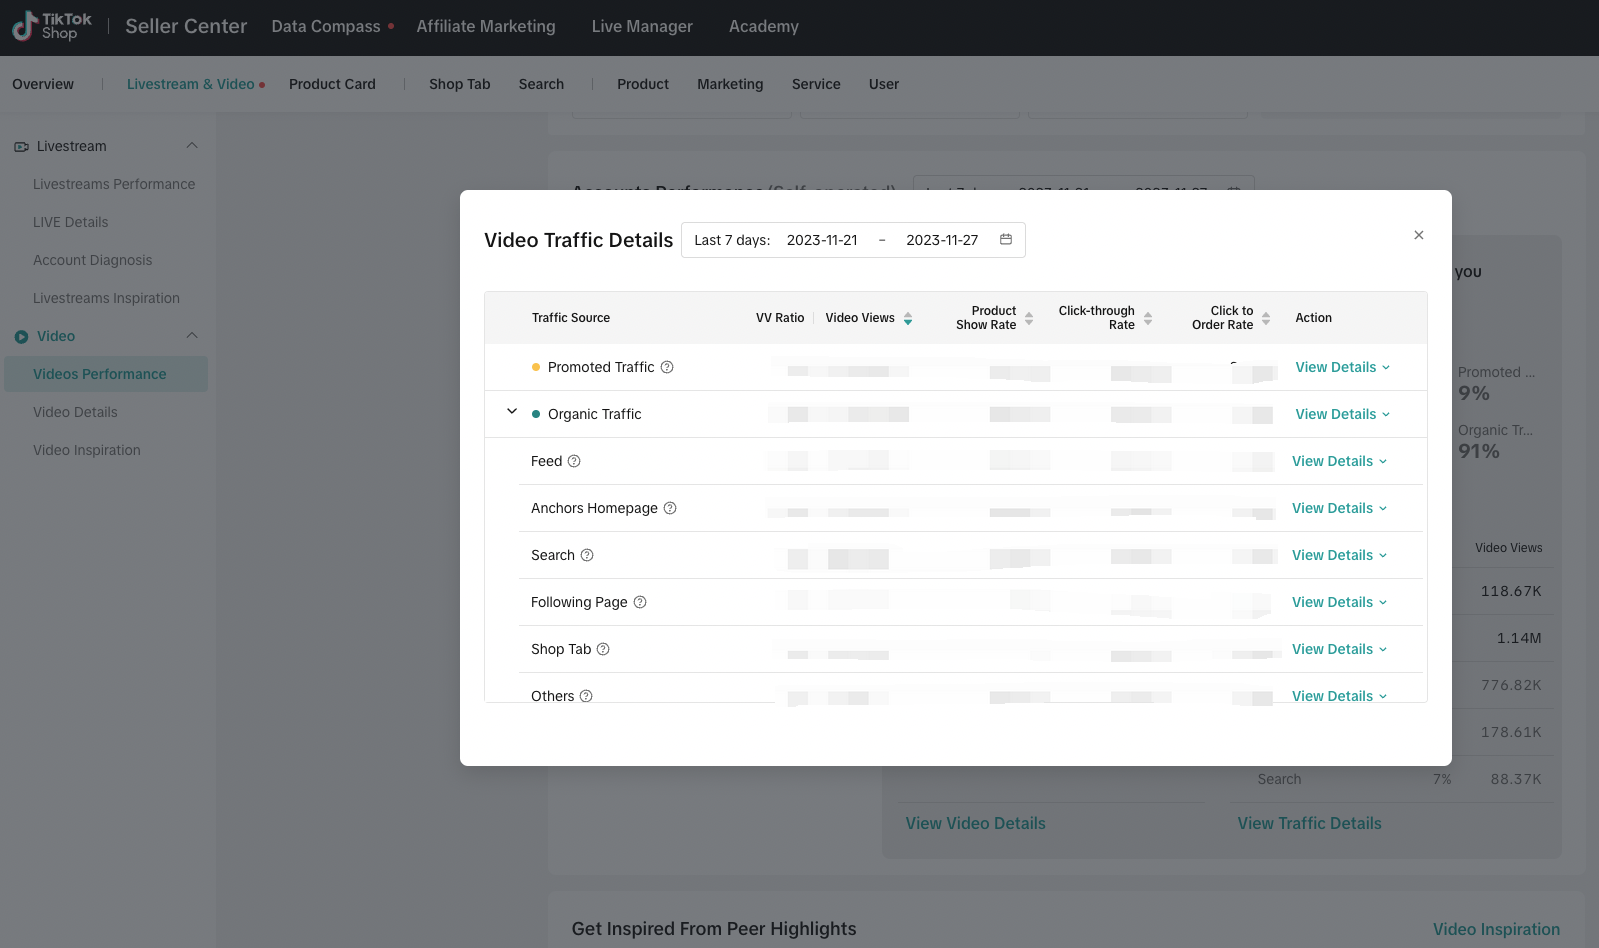The height and width of the screenshot is (948, 1599).
Task: Expand View Details for Feed row
Action: tap(1339, 461)
